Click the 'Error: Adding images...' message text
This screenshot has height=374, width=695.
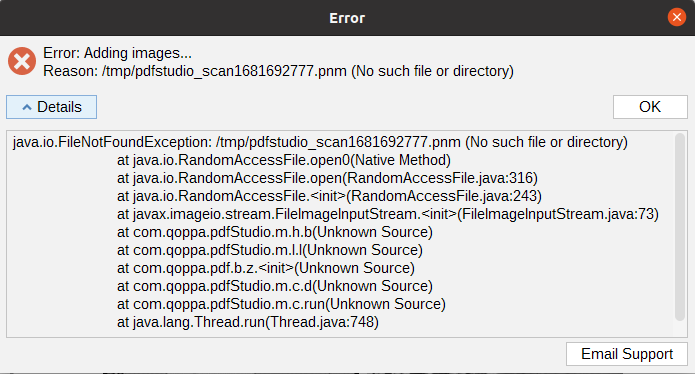click(117, 53)
